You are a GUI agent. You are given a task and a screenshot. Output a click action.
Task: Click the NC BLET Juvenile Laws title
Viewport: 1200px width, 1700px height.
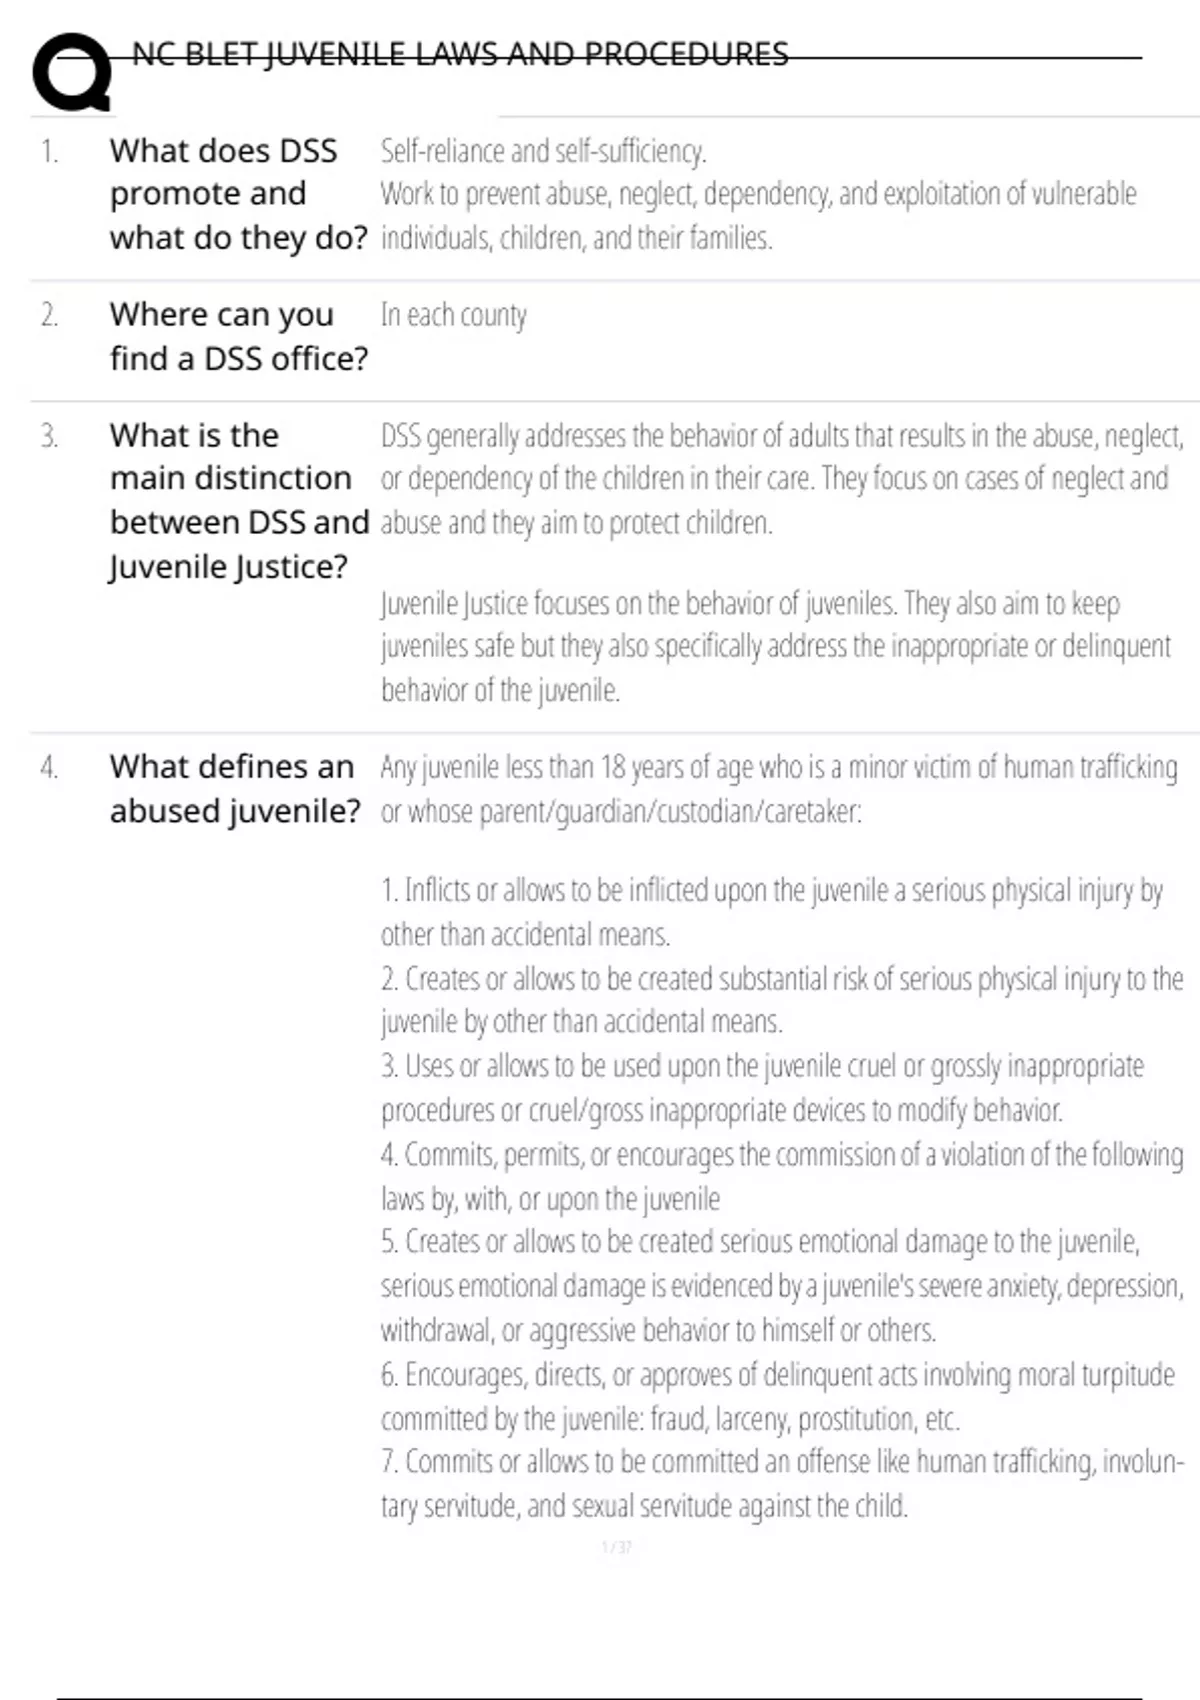click(x=460, y=54)
